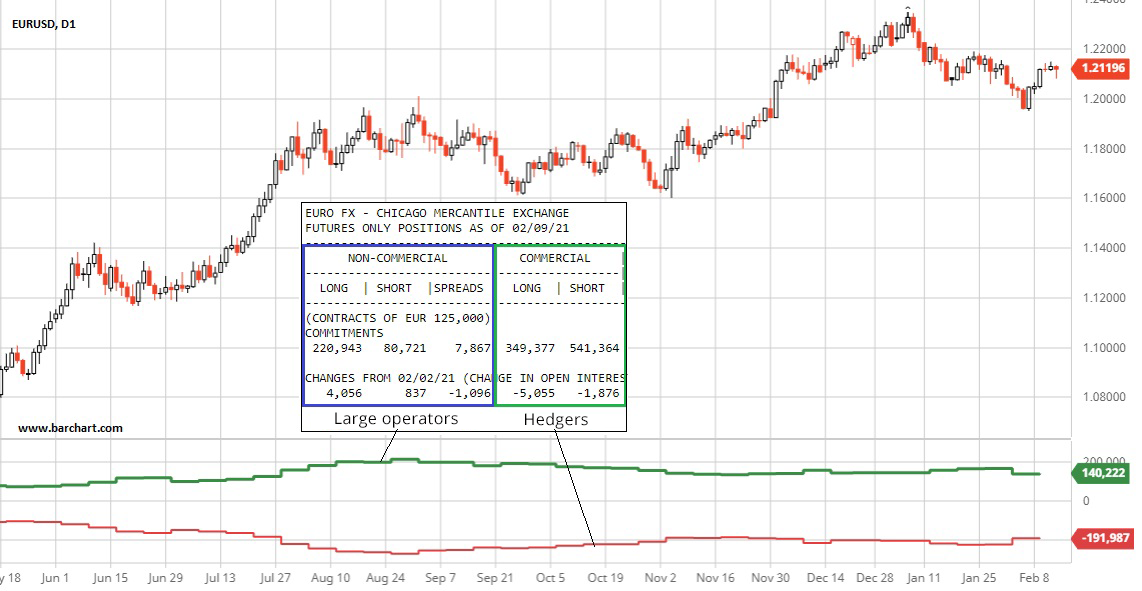Select the SPREADS column header

[x=459, y=288]
